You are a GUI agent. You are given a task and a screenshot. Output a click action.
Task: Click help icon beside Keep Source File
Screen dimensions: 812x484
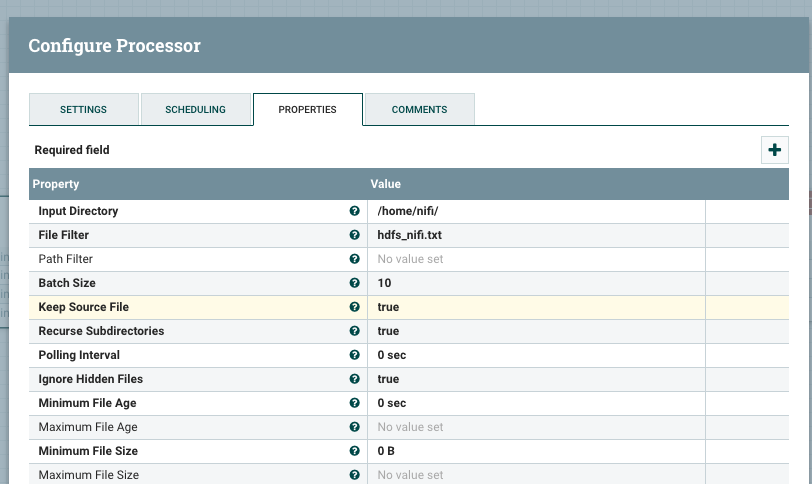pyautogui.click(x=354, y=307)
